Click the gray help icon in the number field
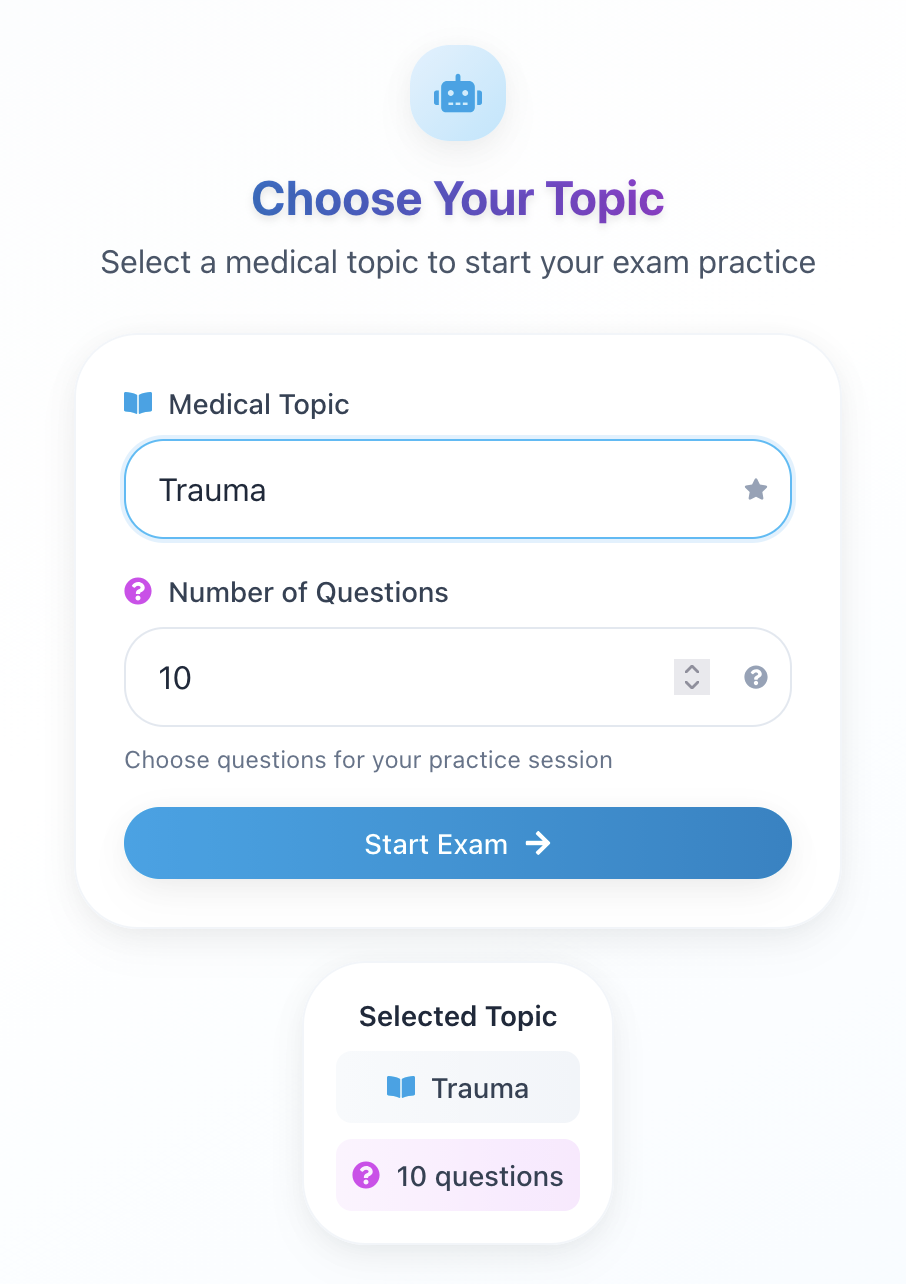This screenshot has height=1284, width=906. click(756, 678)
